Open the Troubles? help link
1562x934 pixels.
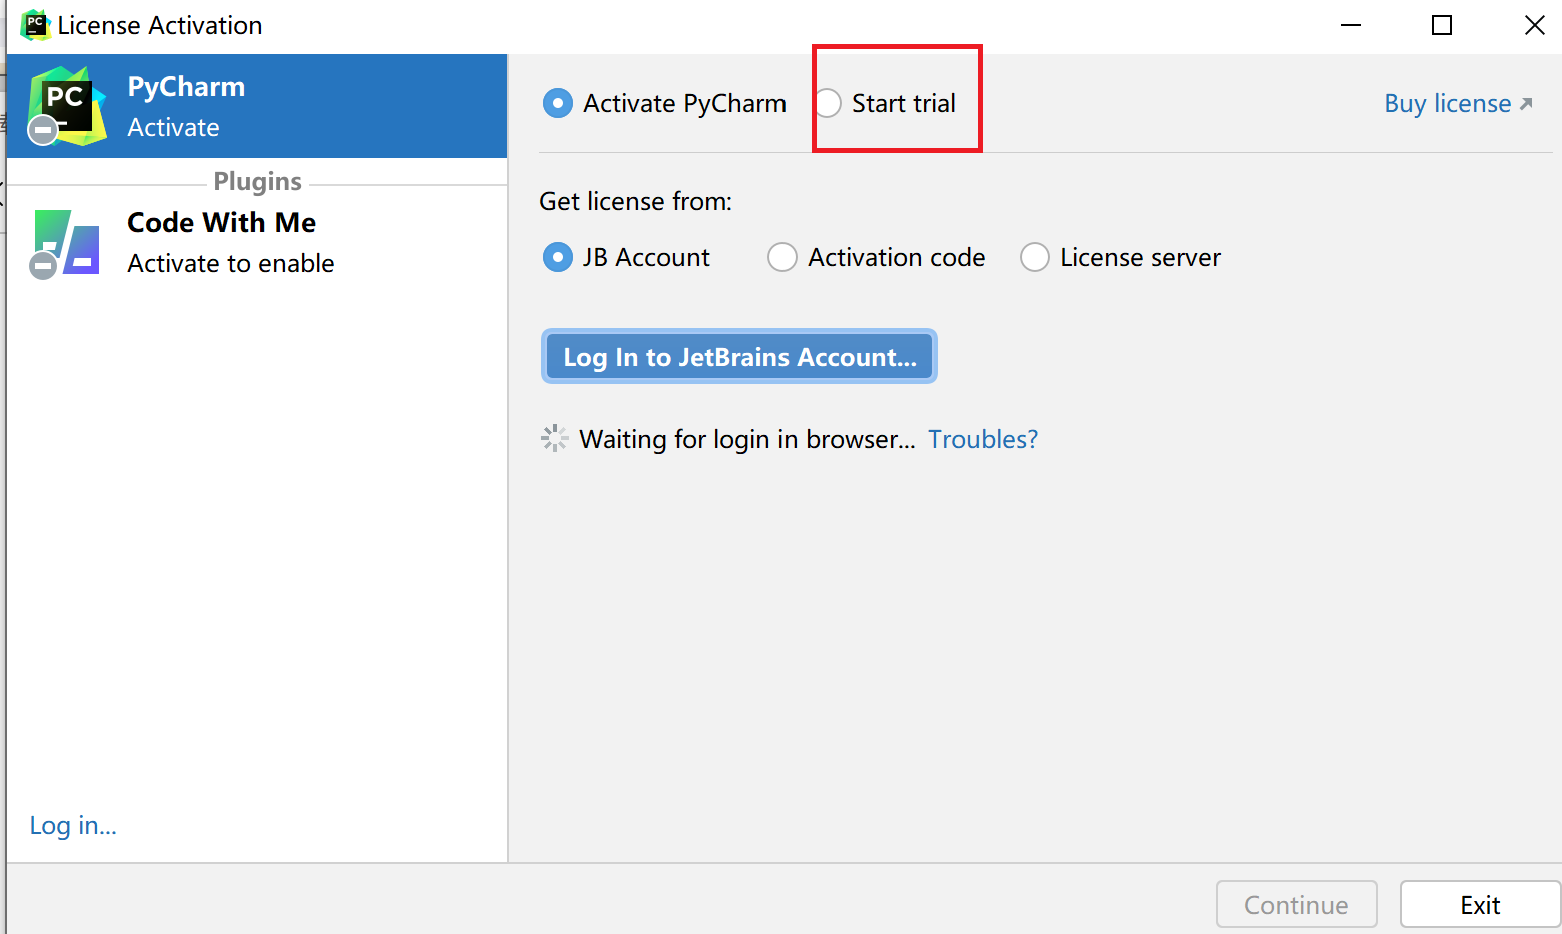coord(983,439)
